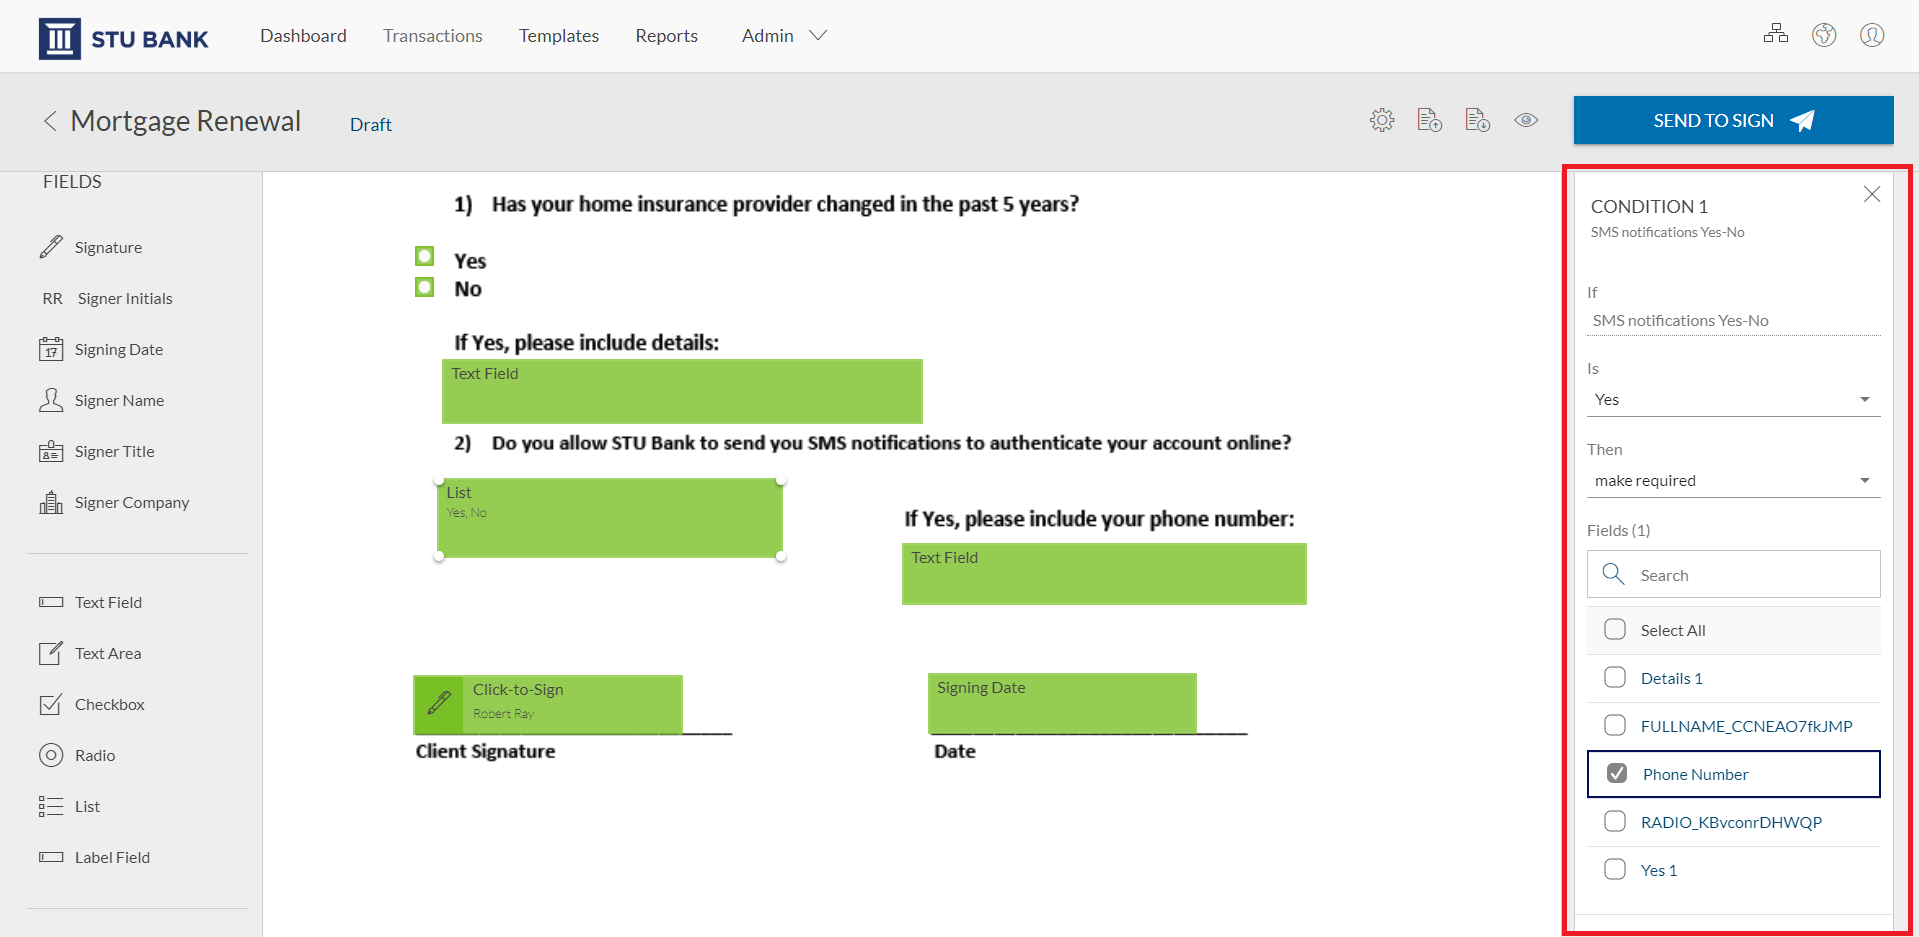Viewport: 1919px width, 937px height.
Task: Select the Signature field pen icon
Action: click(x=51, y=247)
